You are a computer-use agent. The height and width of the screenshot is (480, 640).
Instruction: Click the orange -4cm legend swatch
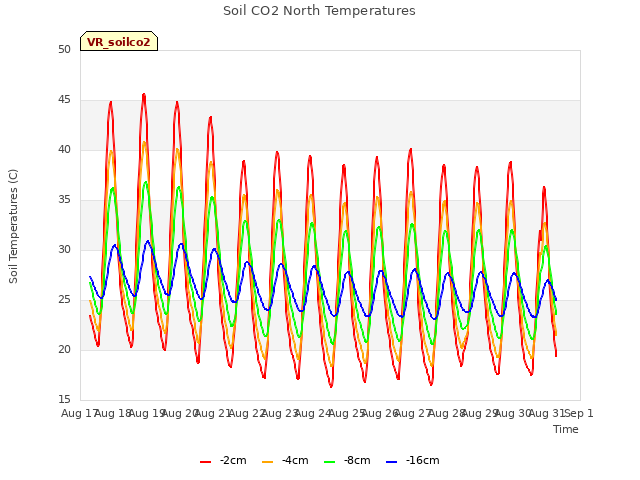tap(267, 462)
